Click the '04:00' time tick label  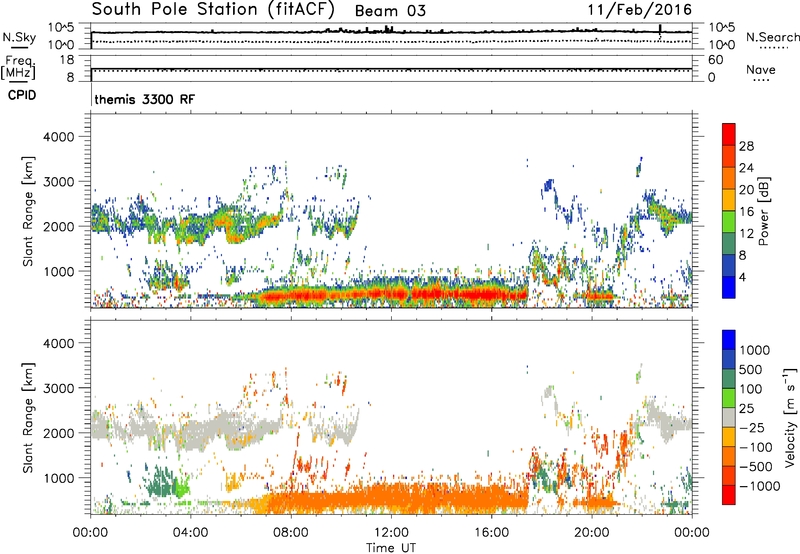click(190, 533)
